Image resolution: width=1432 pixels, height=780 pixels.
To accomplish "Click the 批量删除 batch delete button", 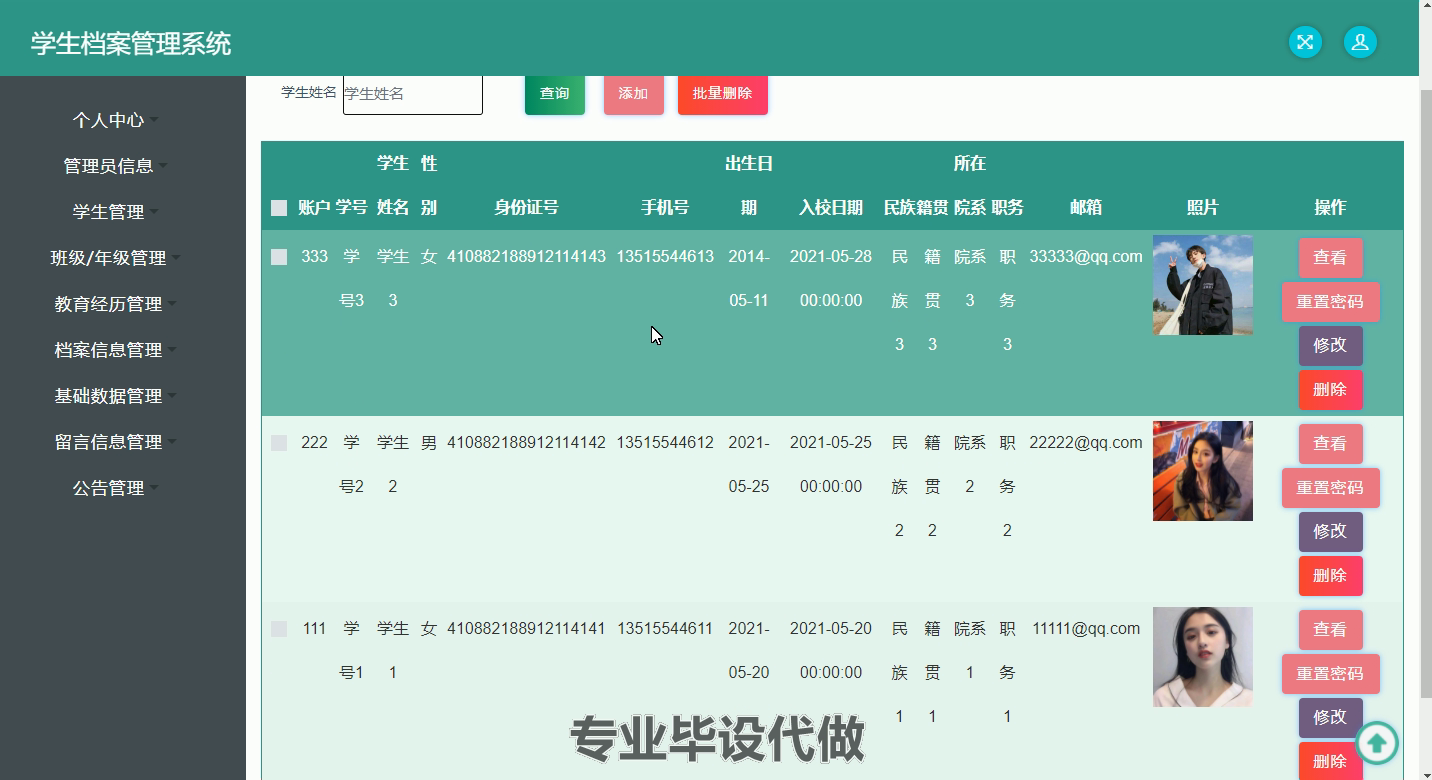I will click(x=723, y=94).
